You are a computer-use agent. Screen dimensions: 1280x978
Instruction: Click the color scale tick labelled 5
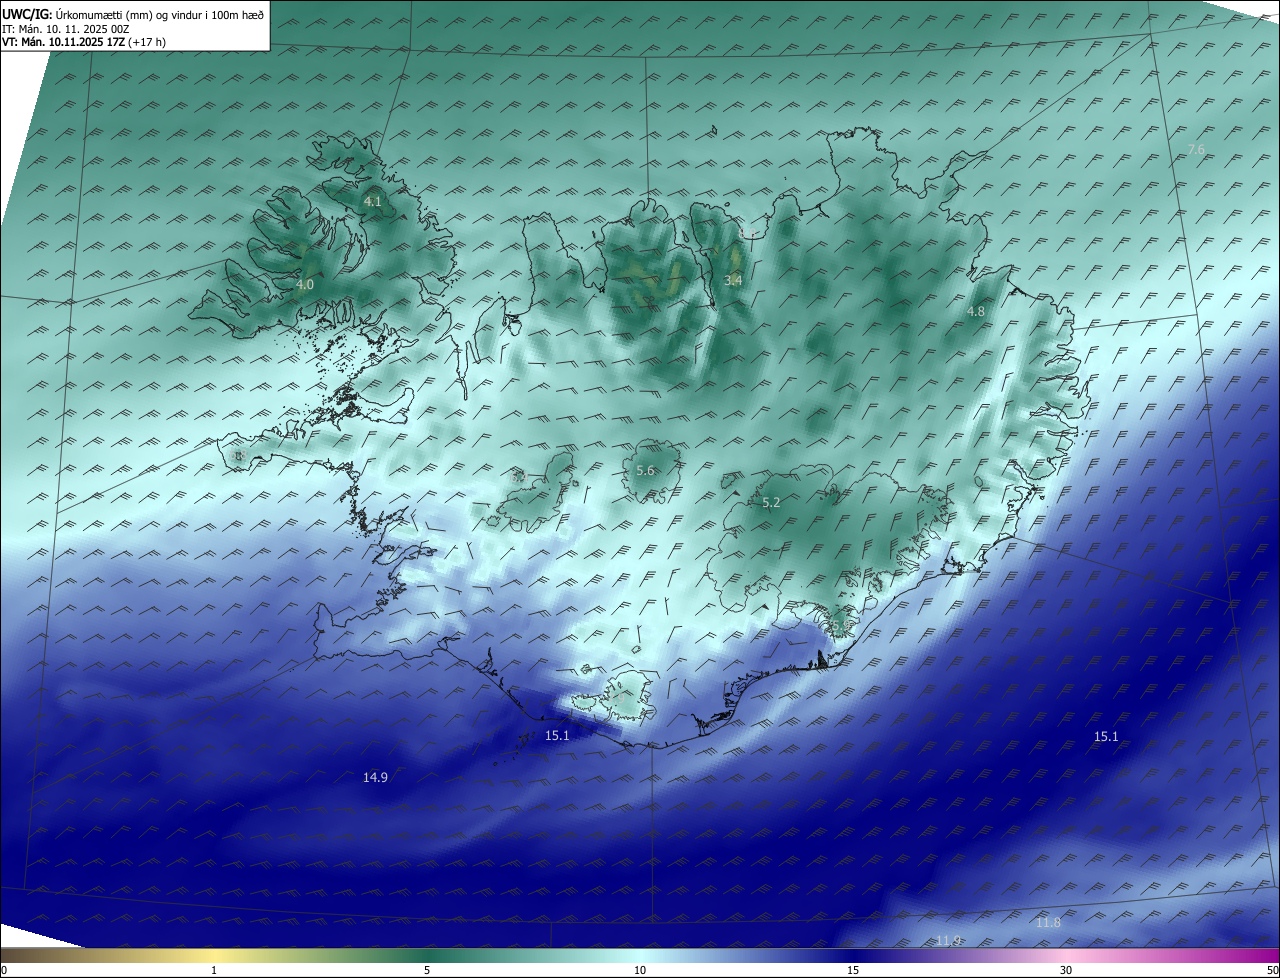pos(427,970)
